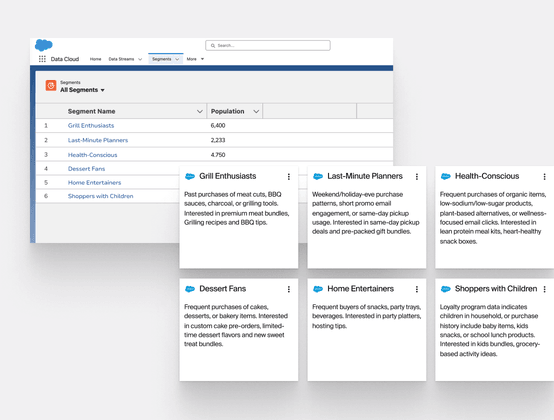
Task: Open the App Launcher grid icon
Action: [42, 59]
